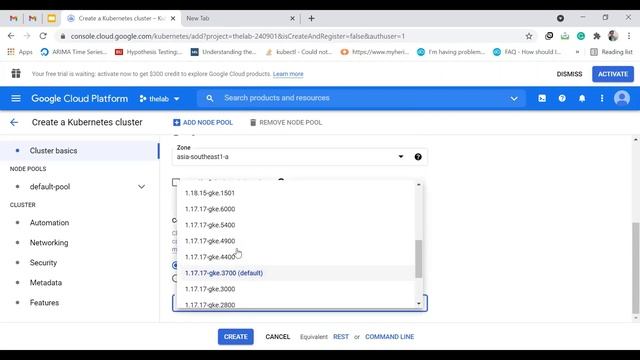Expand the search bar chevron

(514, 98)
